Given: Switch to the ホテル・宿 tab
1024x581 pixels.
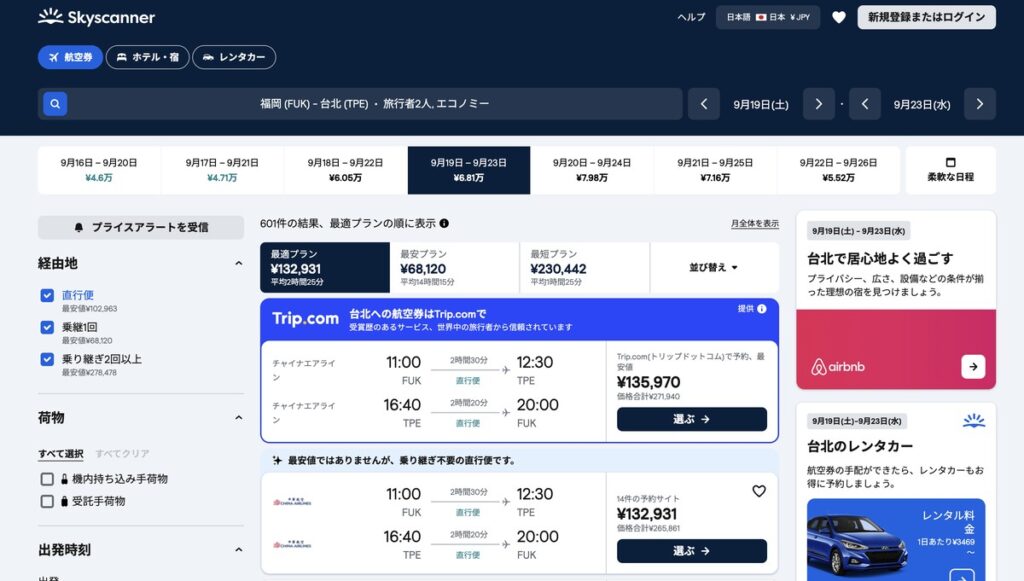Looking at the screenshot, I should click(x=148, y=57).
